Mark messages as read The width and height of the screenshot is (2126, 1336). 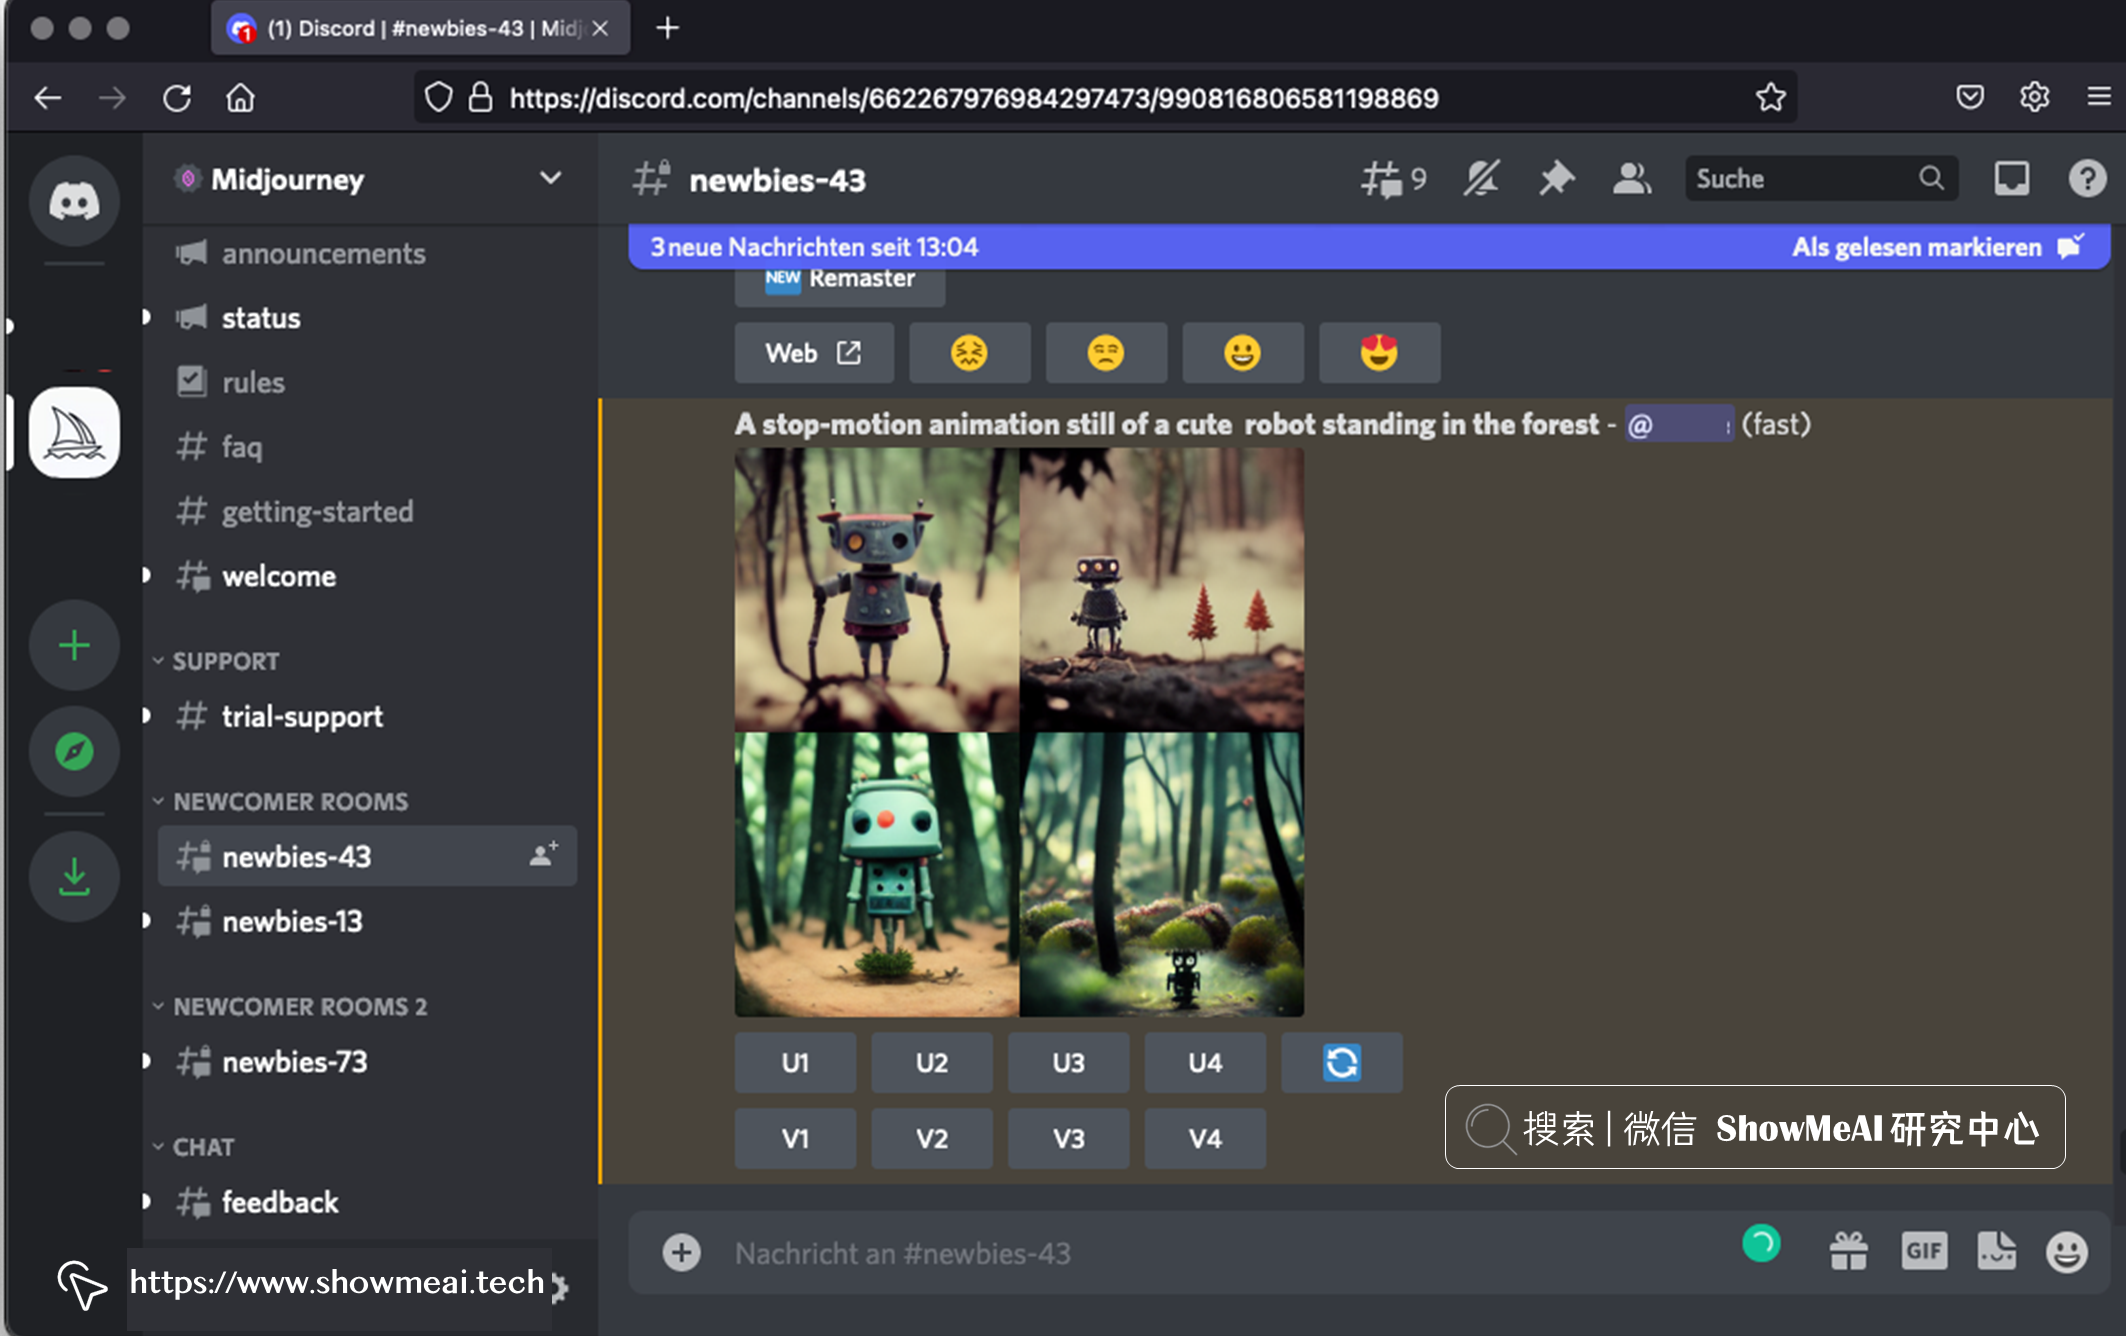click(1917, 246)
